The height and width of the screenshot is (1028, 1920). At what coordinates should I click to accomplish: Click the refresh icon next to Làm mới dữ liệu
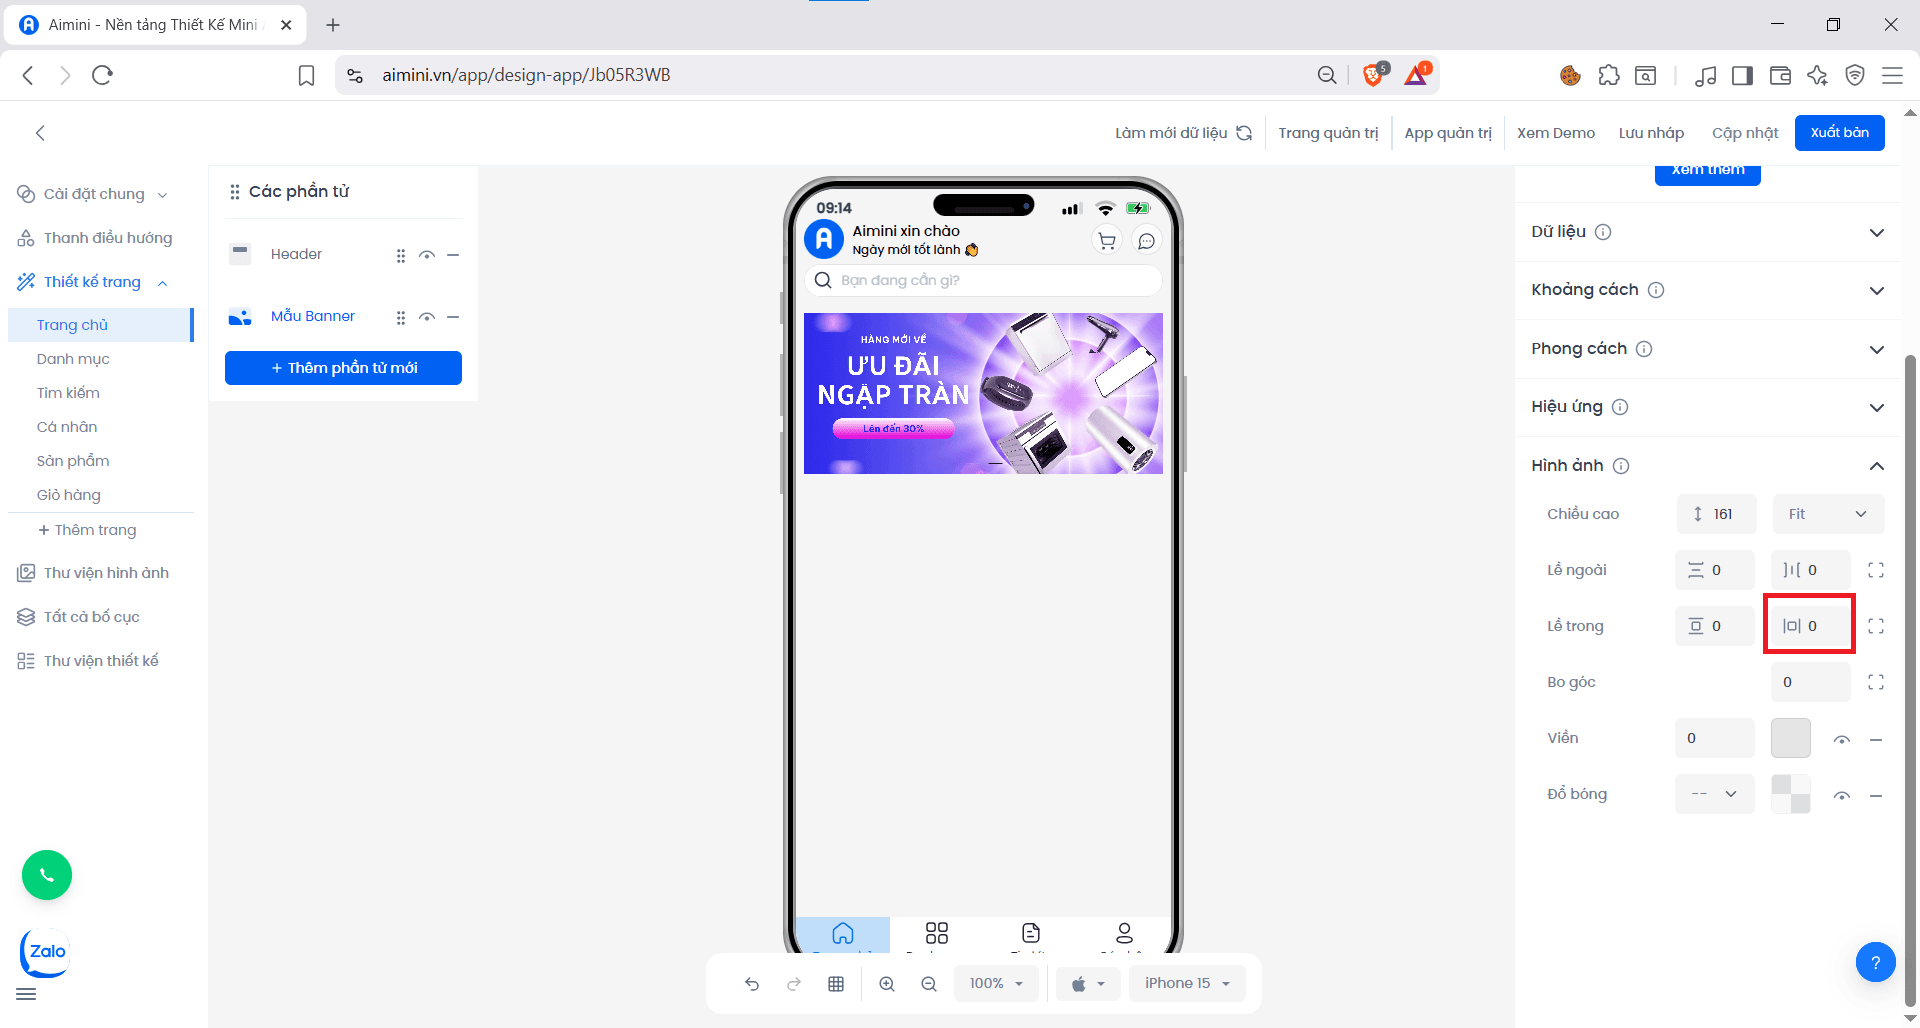coord(1245,132)
